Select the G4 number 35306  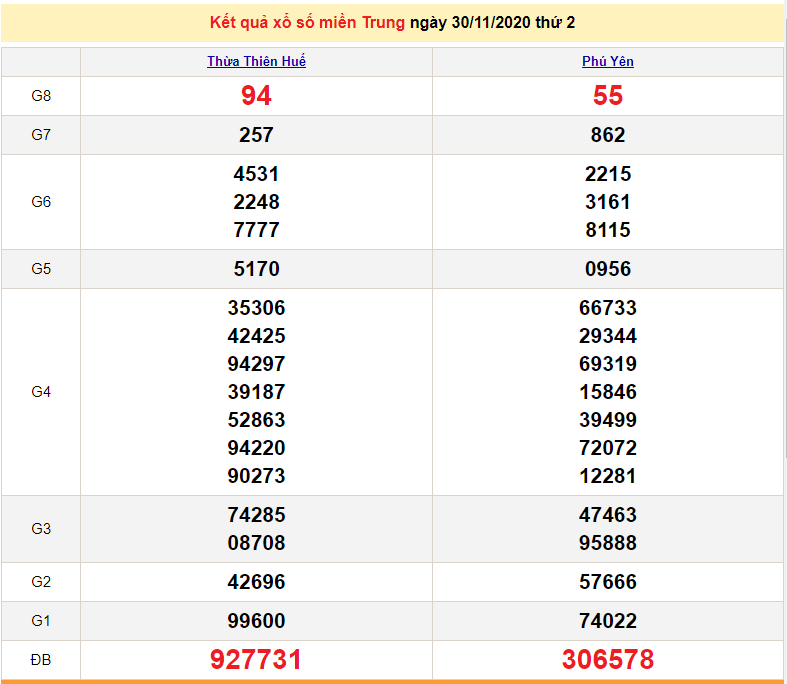pos(256,308)
